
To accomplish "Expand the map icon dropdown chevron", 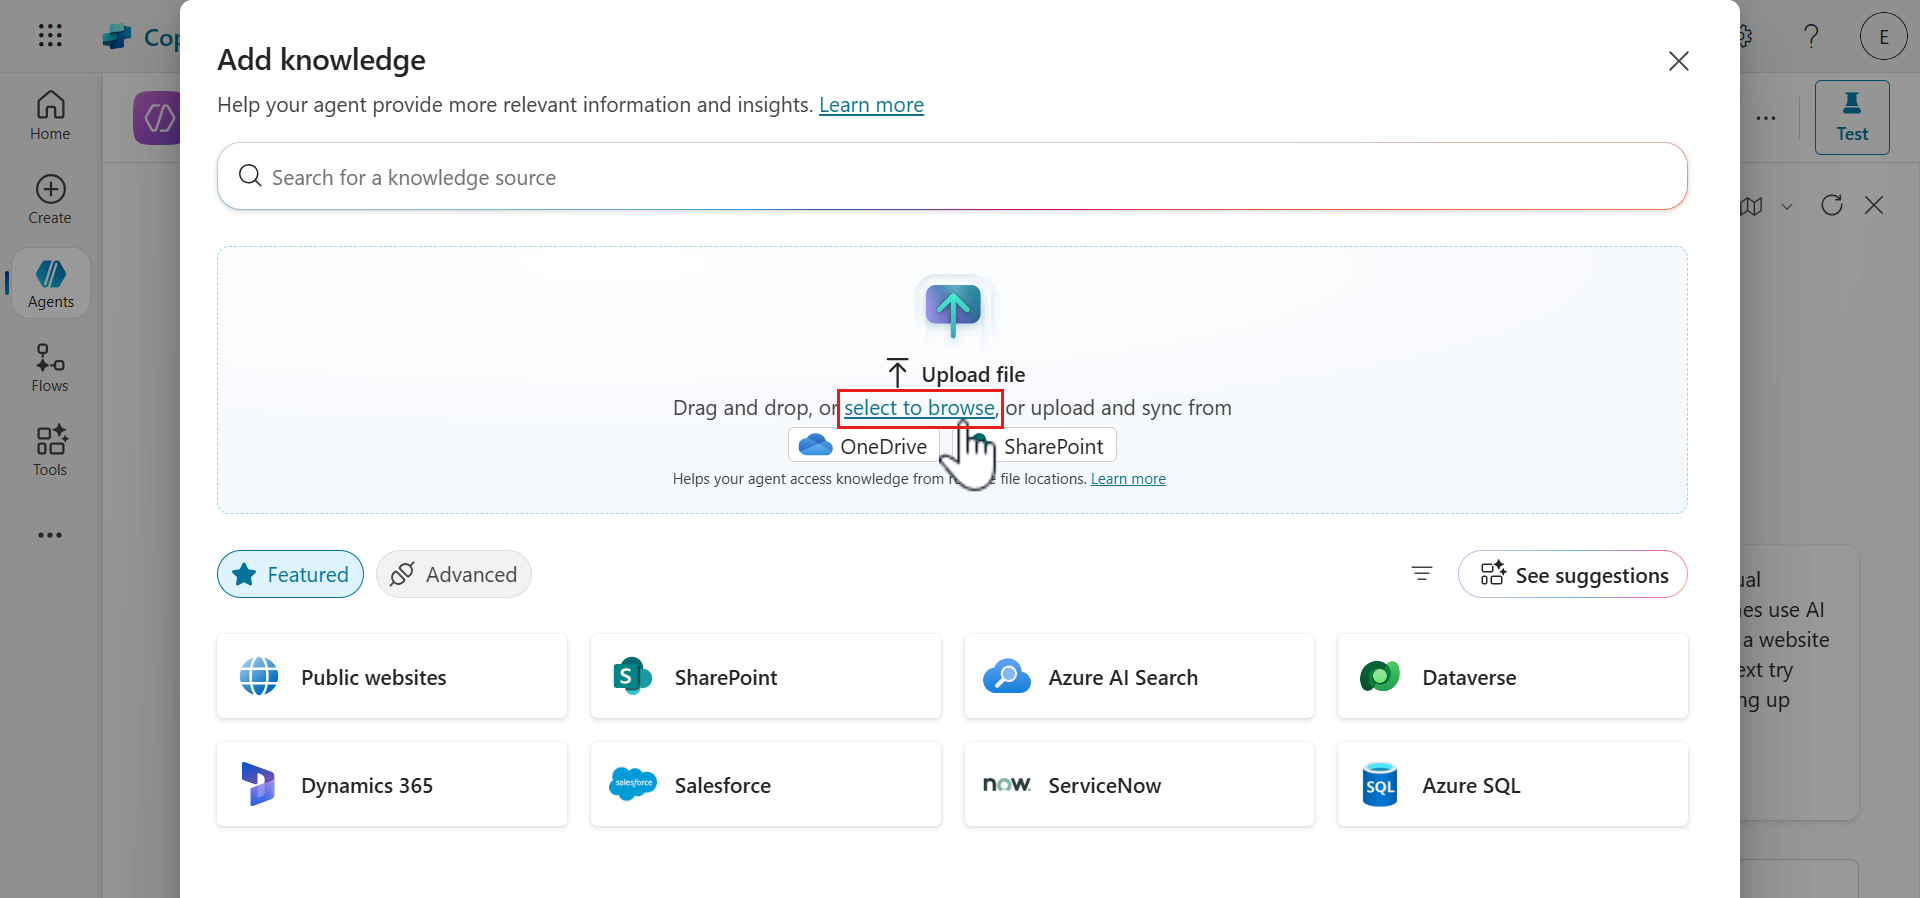I will click(1787, 206).
